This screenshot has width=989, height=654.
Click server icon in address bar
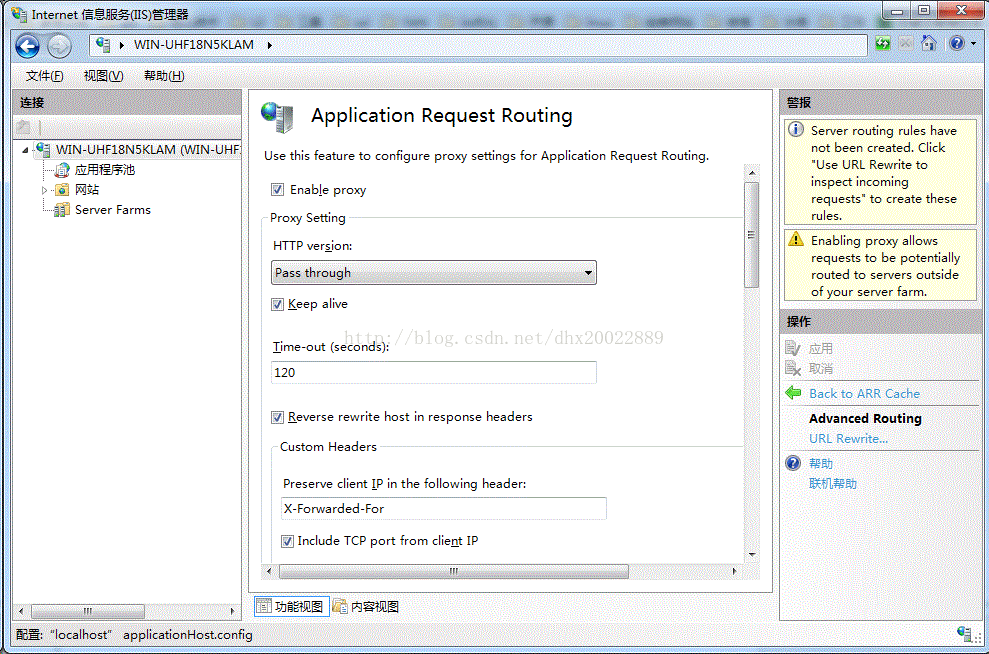click(x=103, y=45)
